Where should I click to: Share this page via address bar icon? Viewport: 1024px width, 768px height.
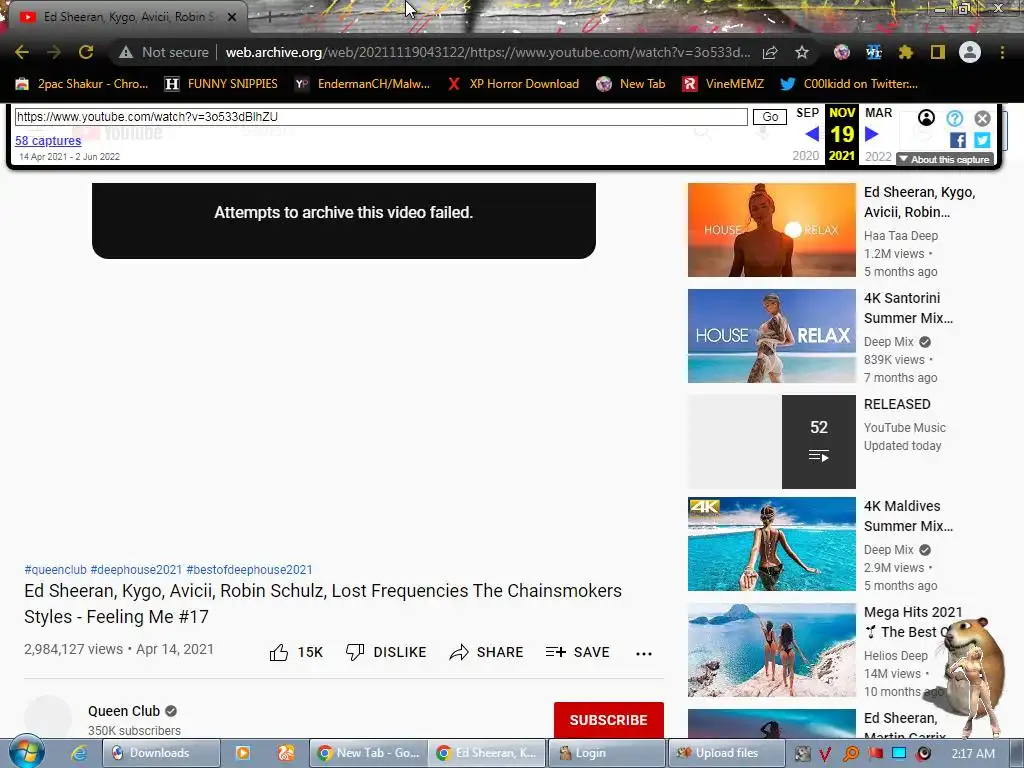770,52
